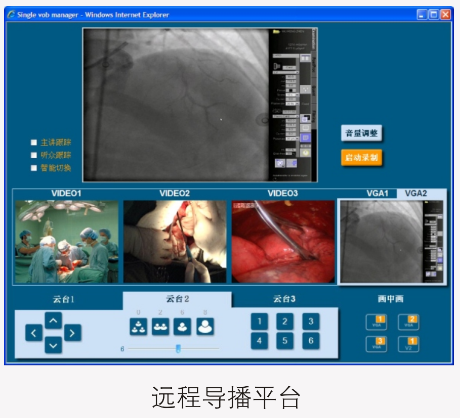Switch to the 云台3 tab
This screenshot has width=460, height=418.
click(x=284, y=299)
